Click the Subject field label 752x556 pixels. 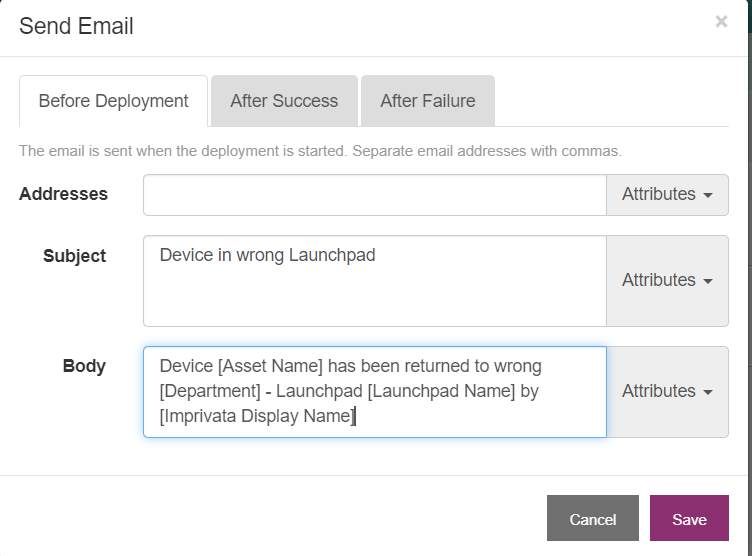(x=74, y=256)
